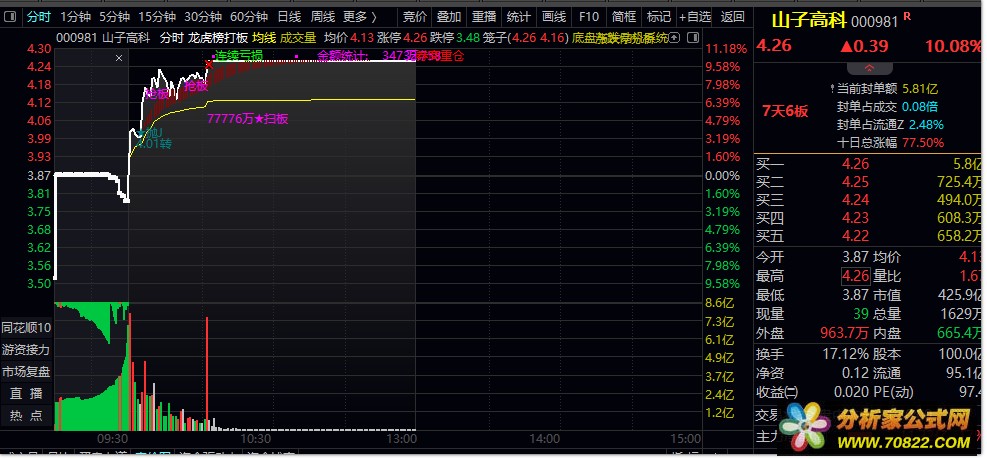Click the 8.6亿 volume axis label
The width and height of the screenshot is (987, 459).
point(721,303)
